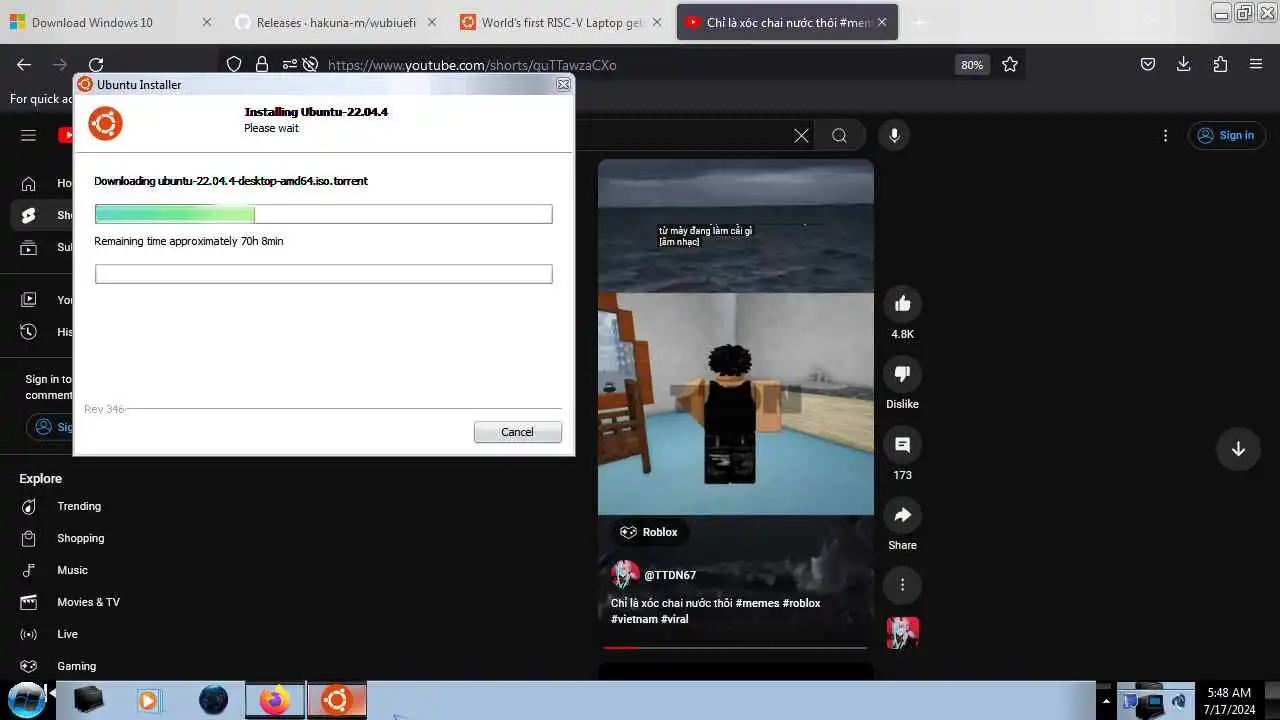Click the #roblox hashtag
The image size is (1280, 720).
(x=802, y=603)
